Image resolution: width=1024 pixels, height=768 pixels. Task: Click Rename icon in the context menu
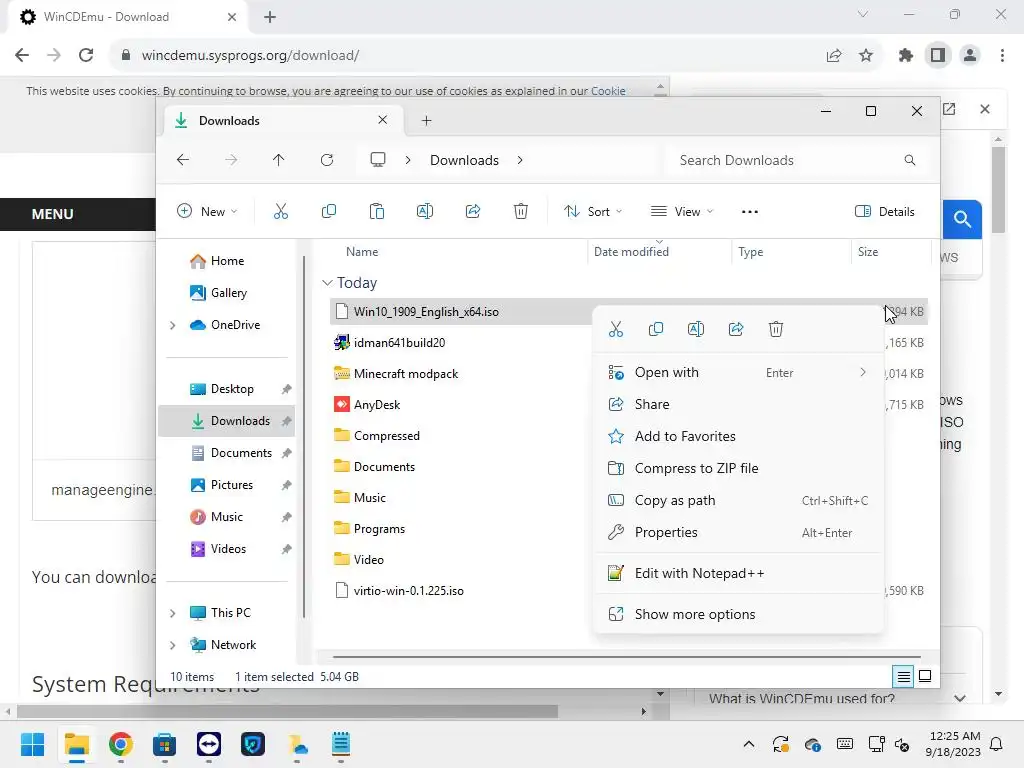click(x=696, y=329)
